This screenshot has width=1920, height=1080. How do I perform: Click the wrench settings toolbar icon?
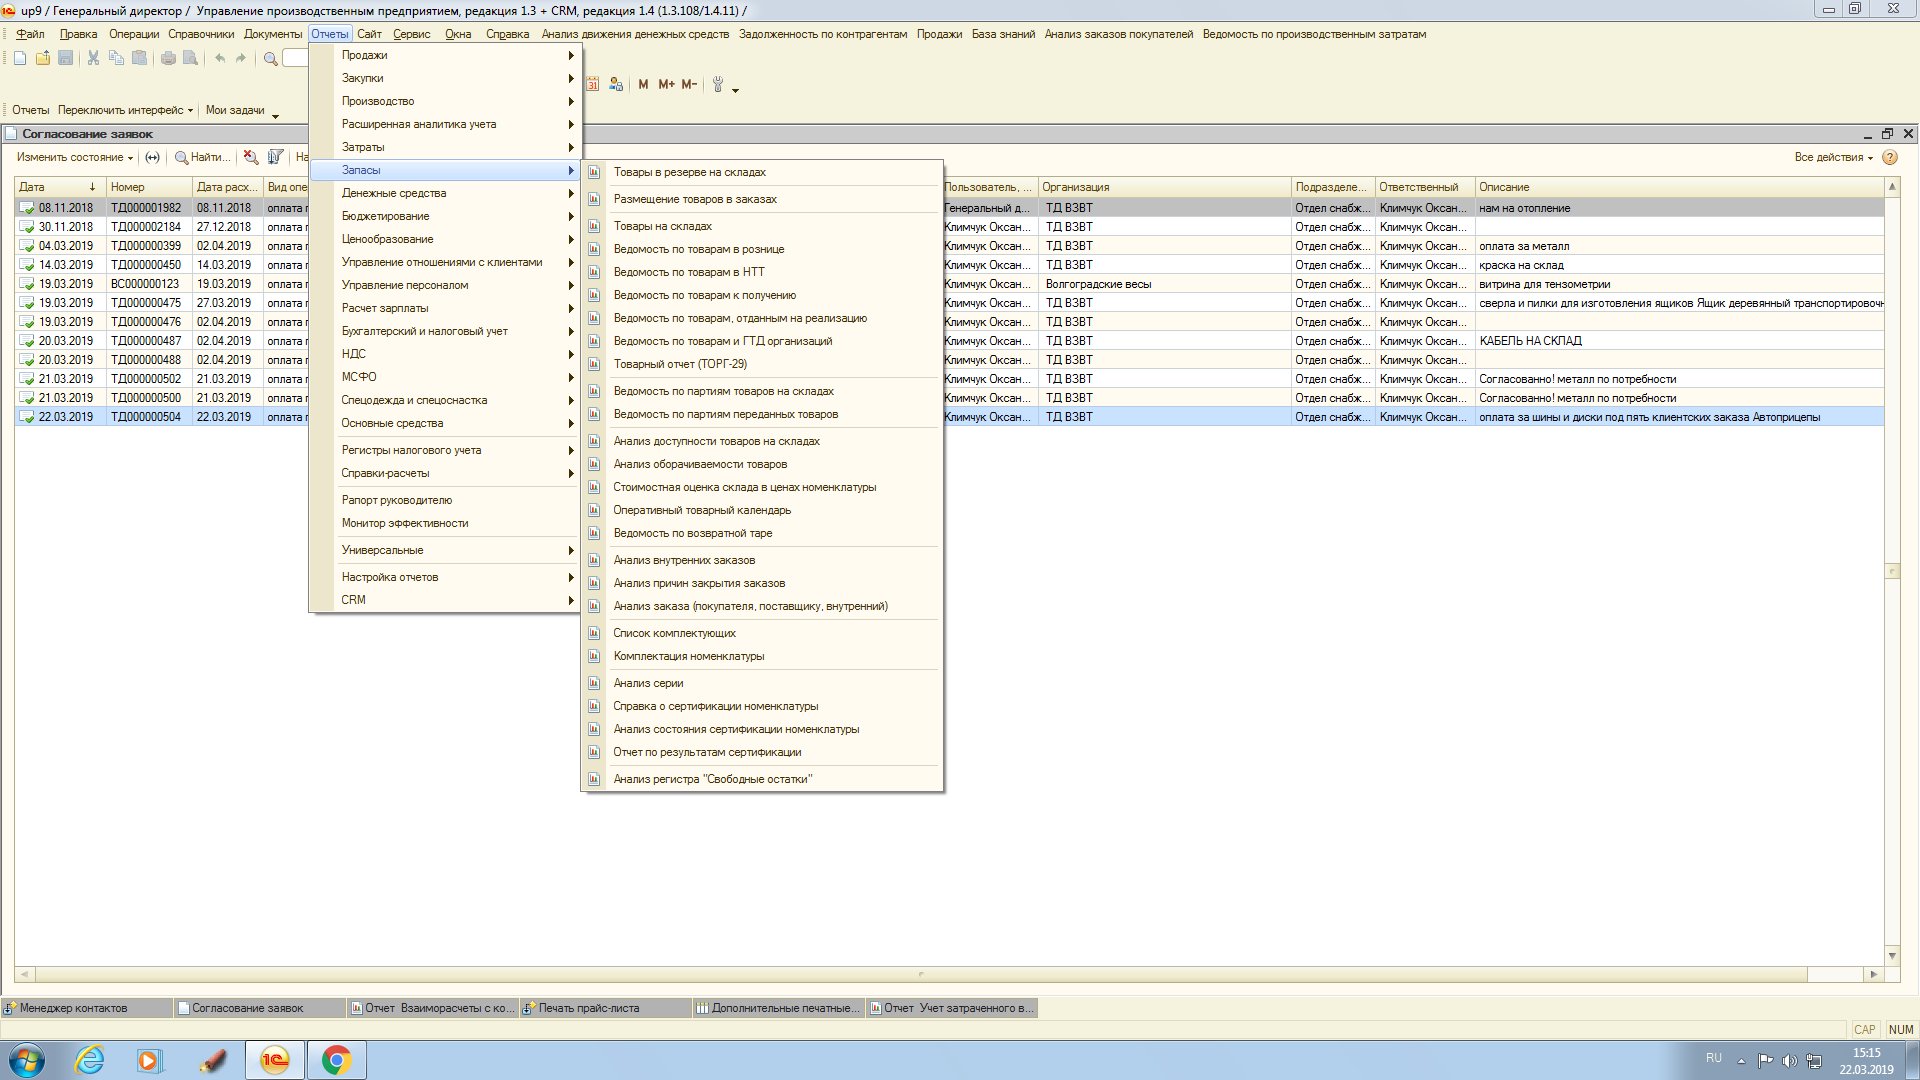718,84
